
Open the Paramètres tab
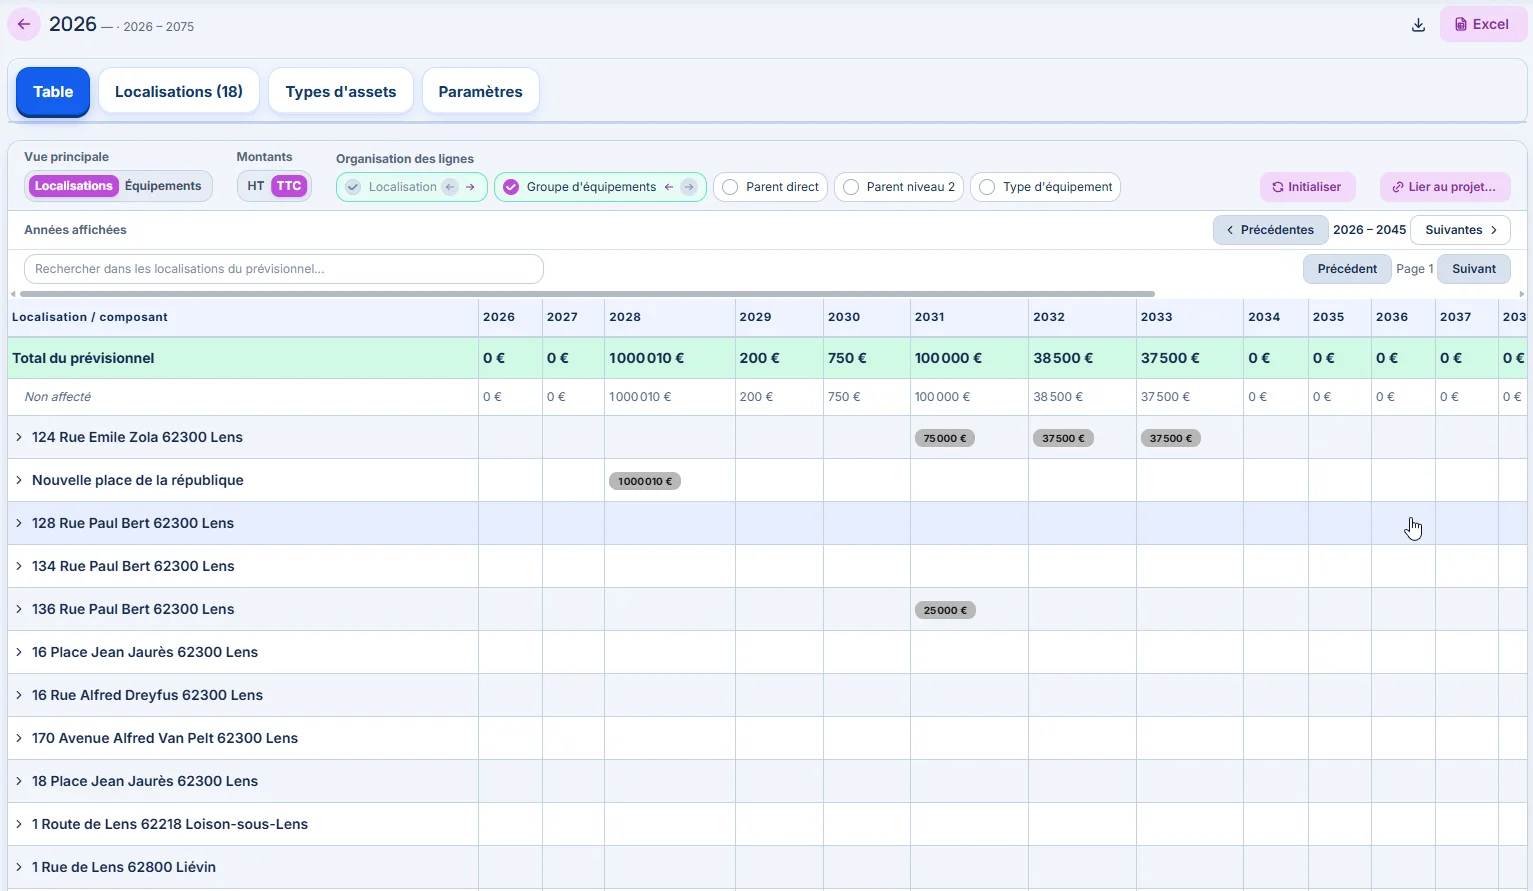coord(481,92)
